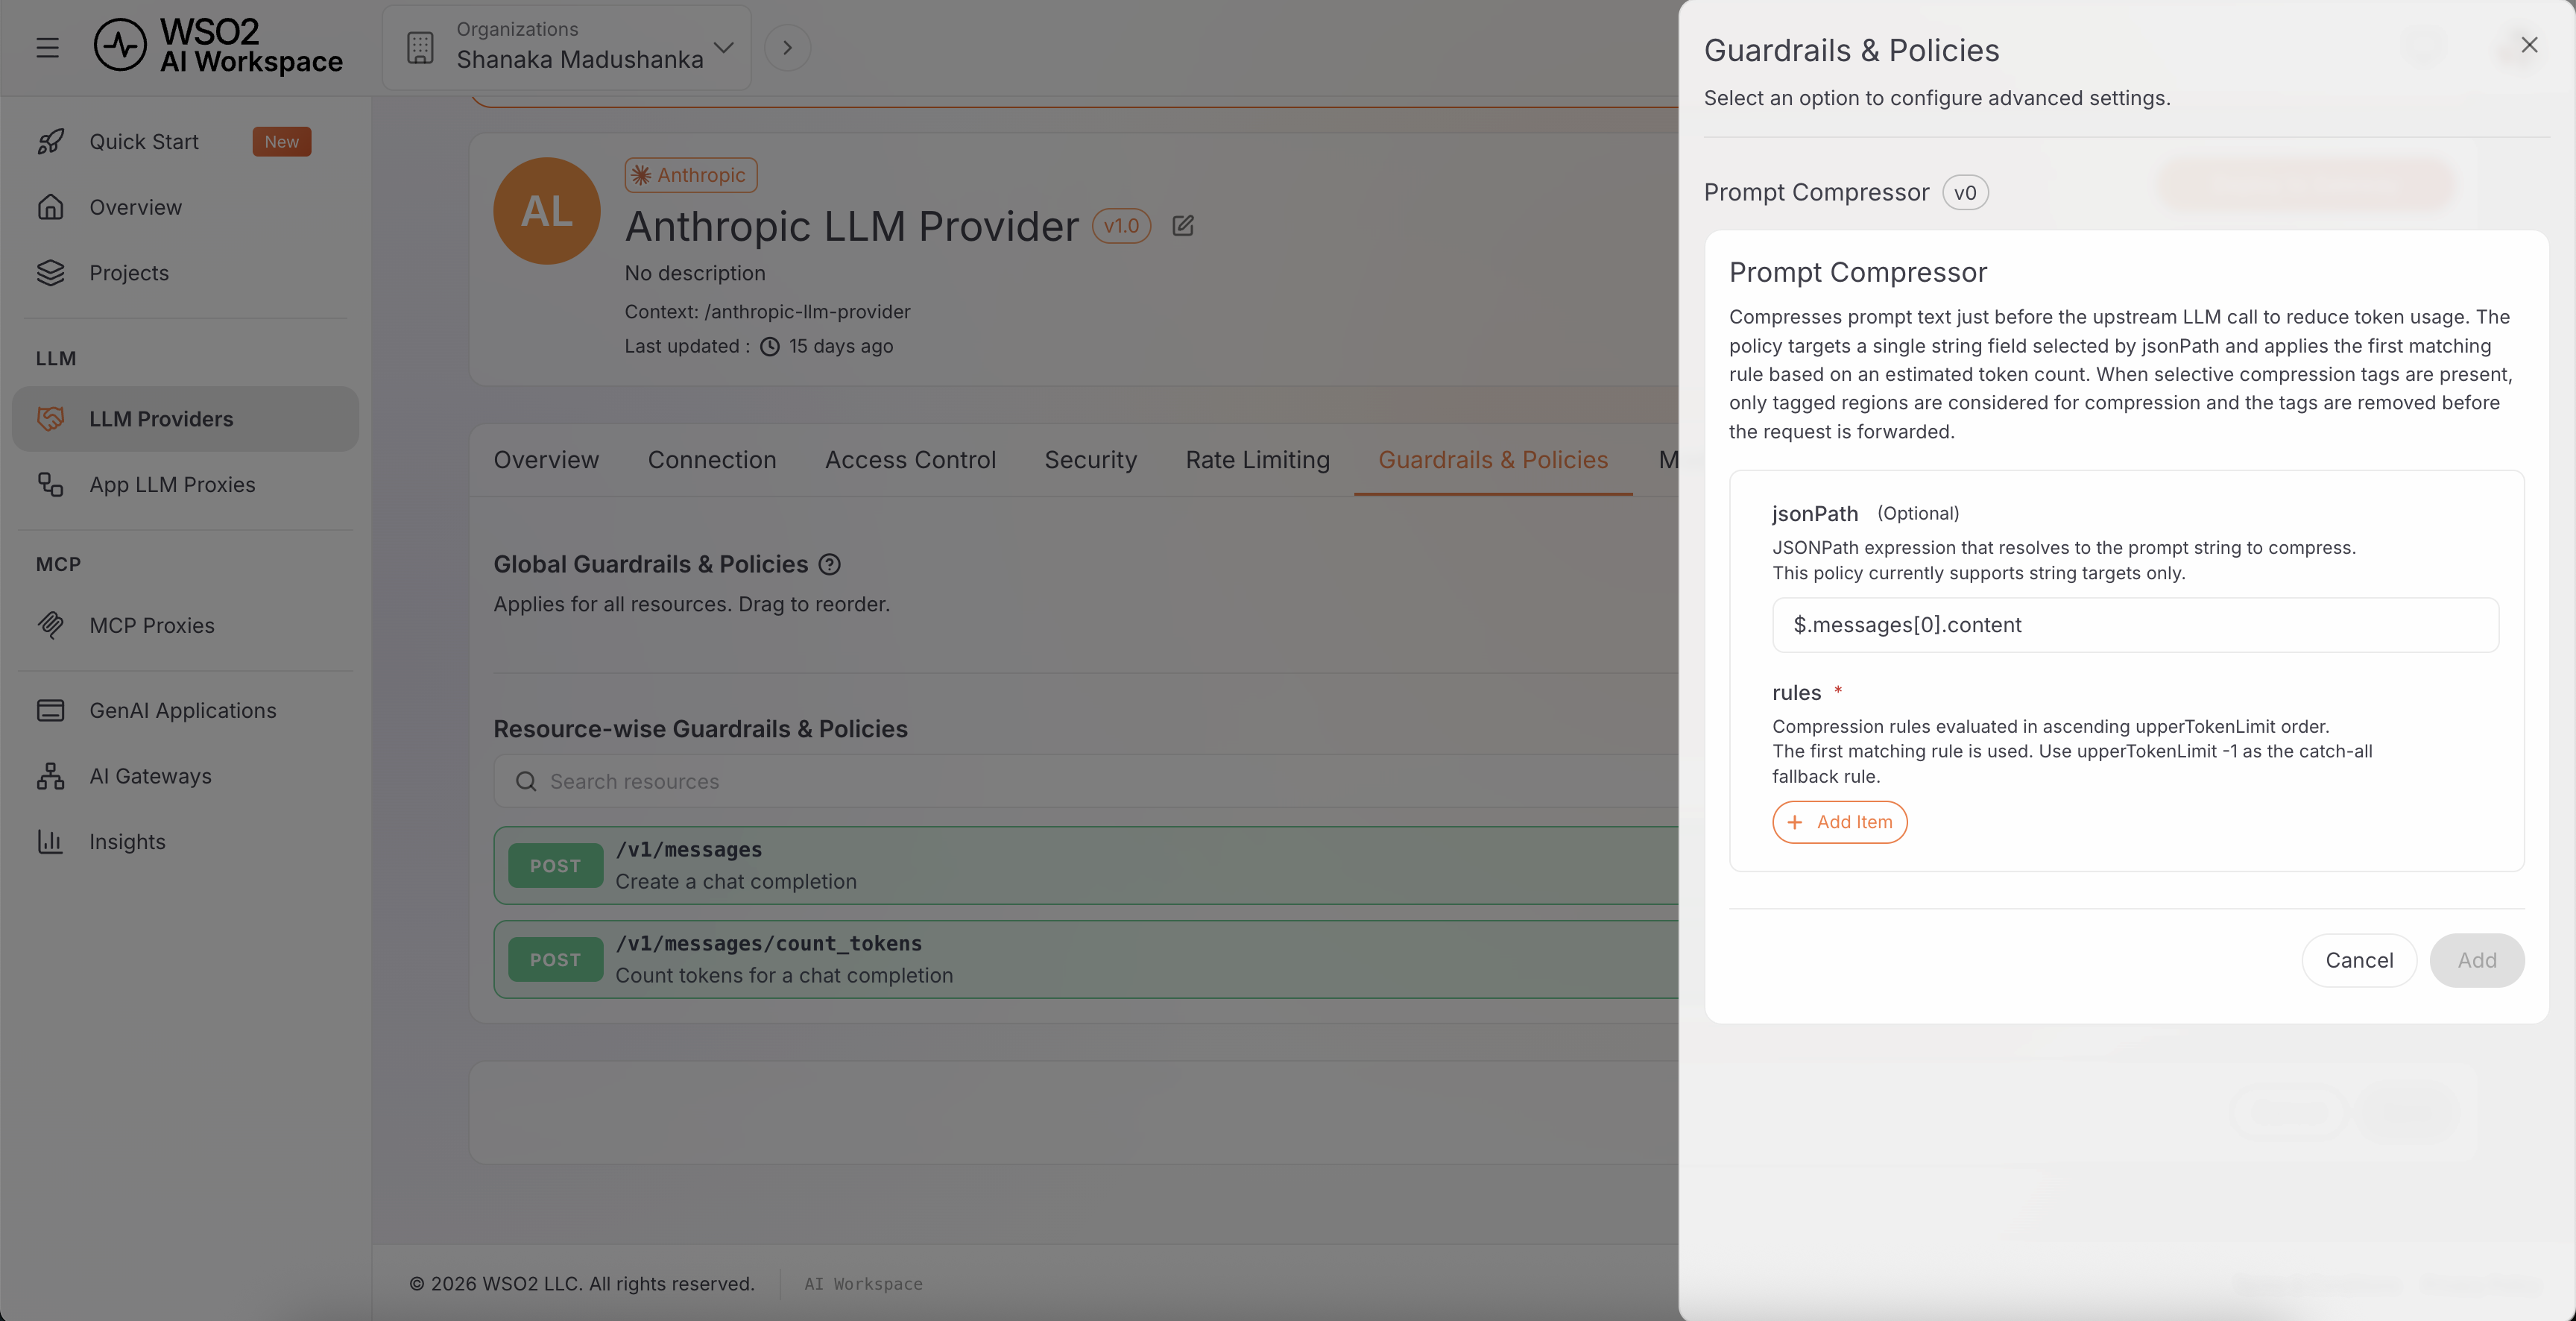Click POST badge of count_tokens row
The width and height of the screenshot is (2576, 1321).
pos(555,960)
